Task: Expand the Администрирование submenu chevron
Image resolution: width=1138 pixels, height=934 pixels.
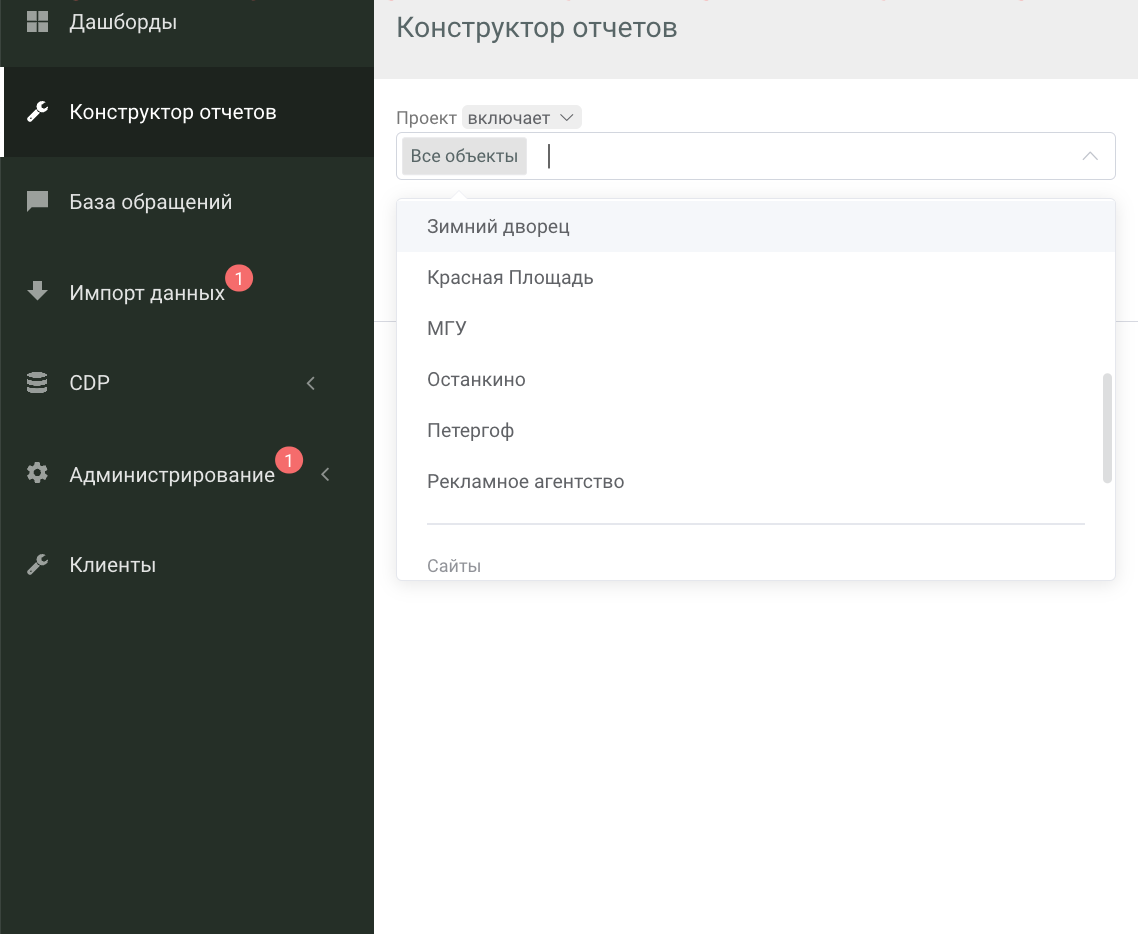Action: tap(325, 475)
